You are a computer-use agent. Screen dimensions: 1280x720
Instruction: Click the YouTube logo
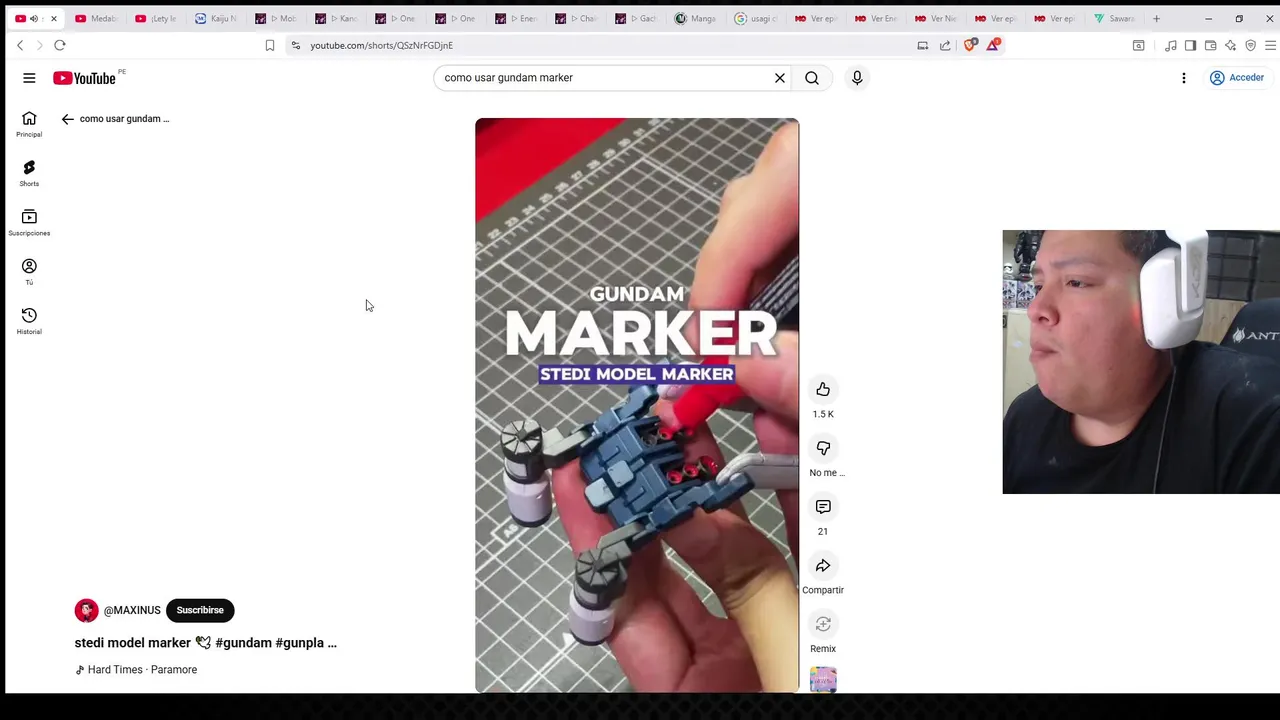tap(85, 78)
